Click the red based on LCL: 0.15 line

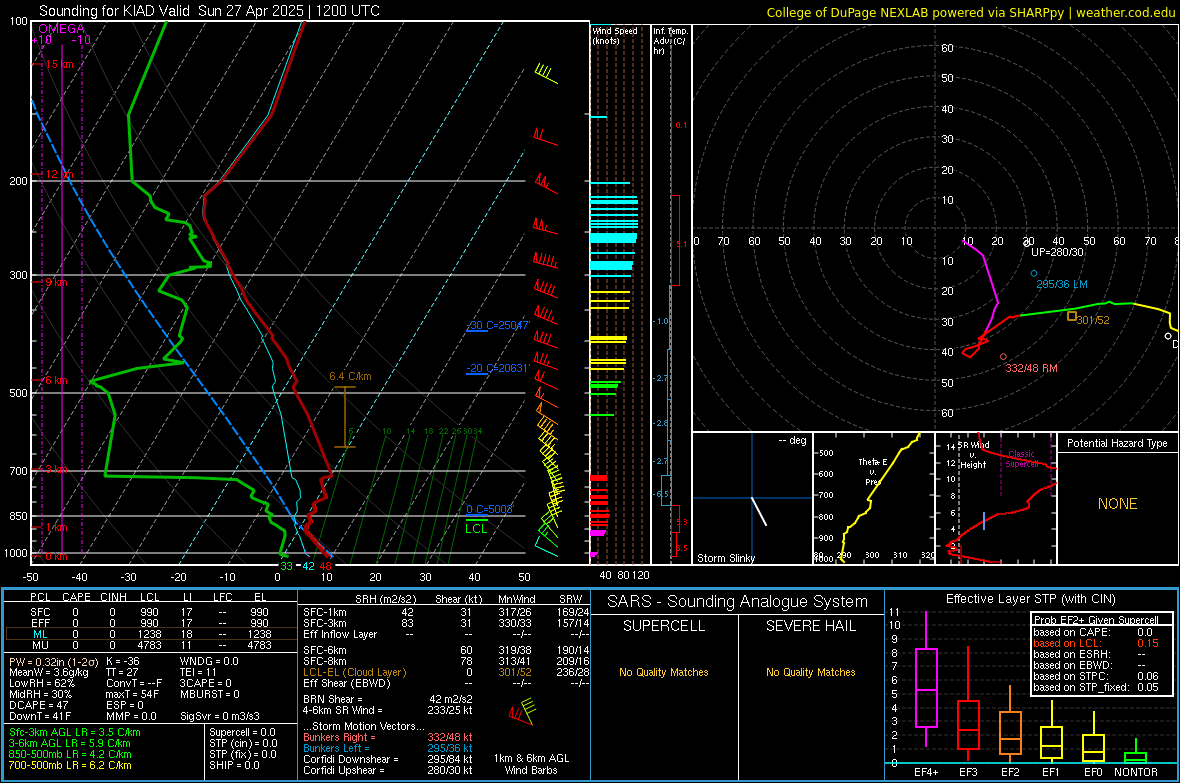(1096, 643)
